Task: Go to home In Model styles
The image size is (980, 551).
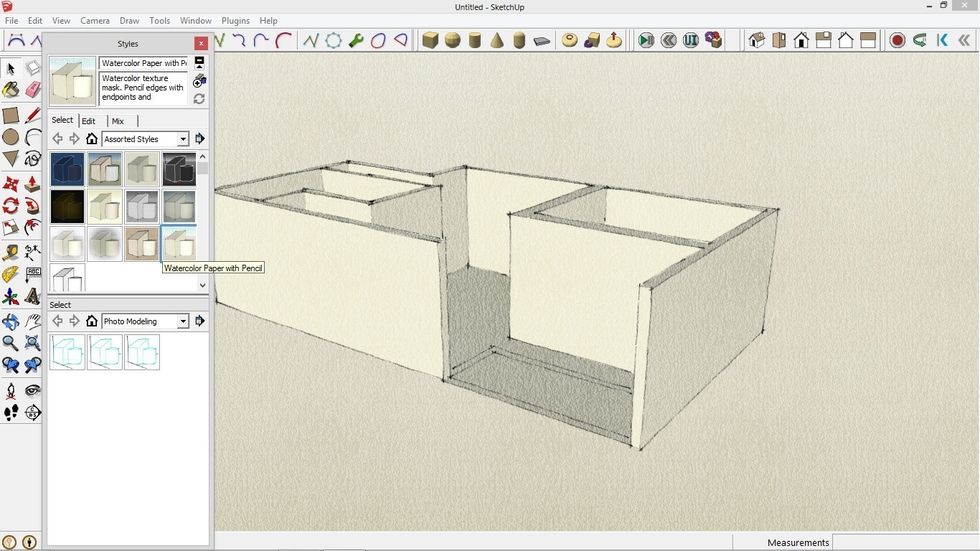Action: tap(91, 139)
